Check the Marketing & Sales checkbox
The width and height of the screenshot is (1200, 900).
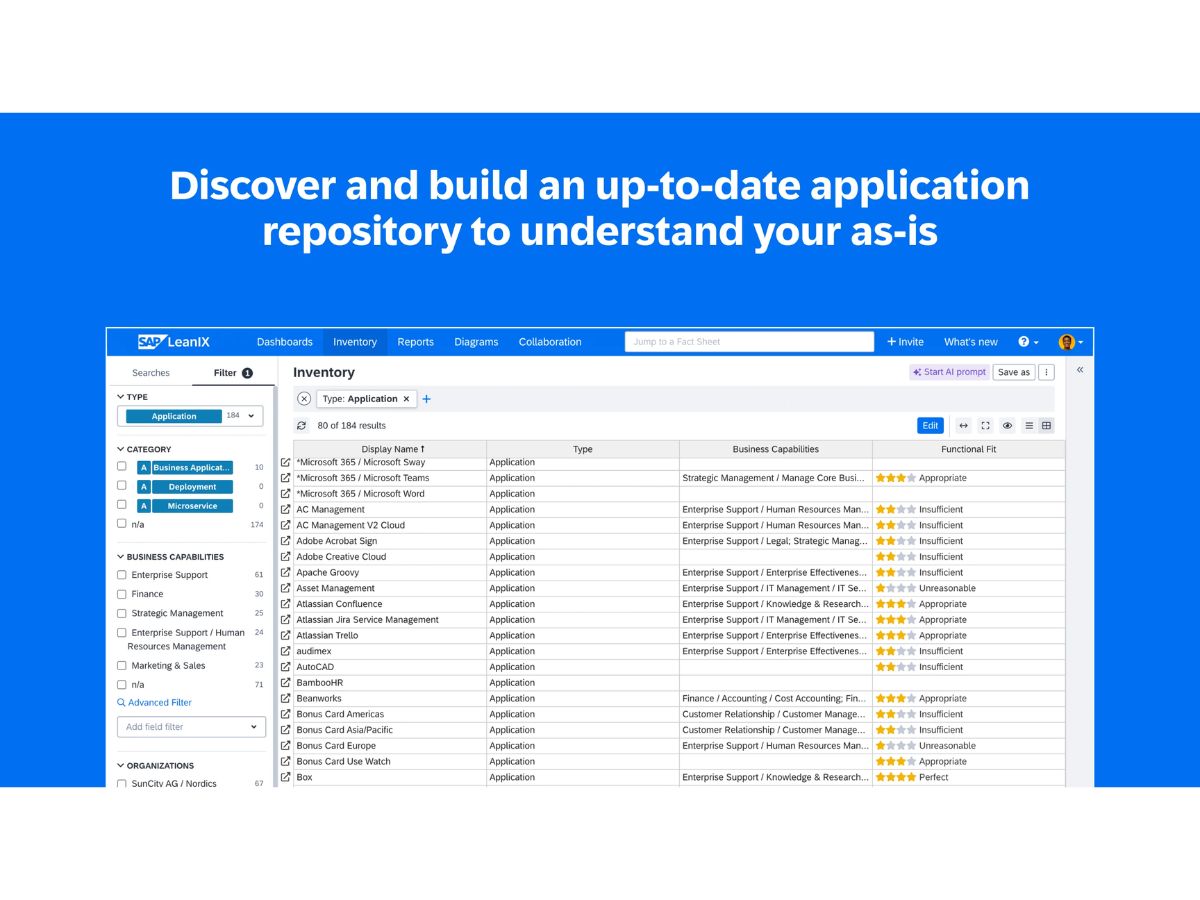click(122, 666)
